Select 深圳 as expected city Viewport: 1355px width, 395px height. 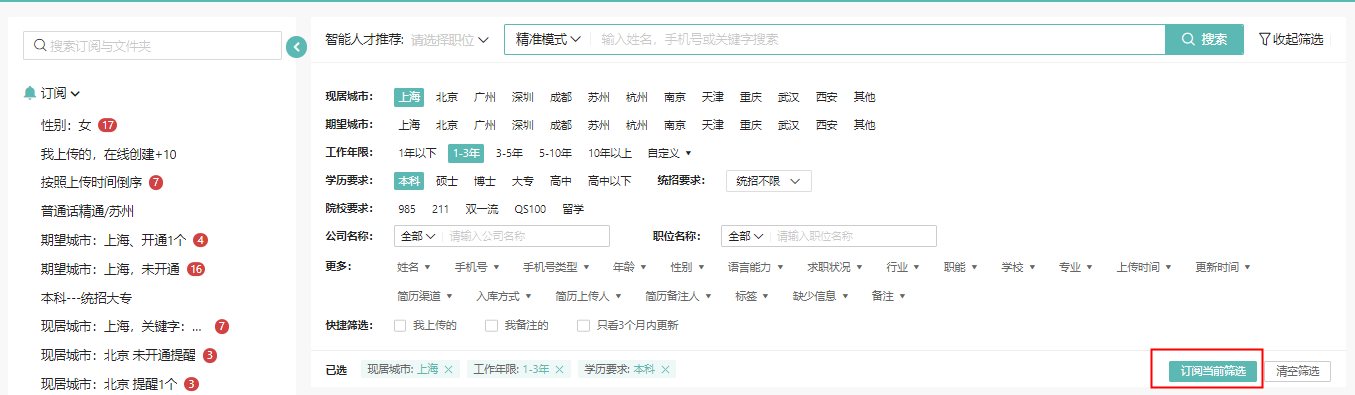coord(523,125)
